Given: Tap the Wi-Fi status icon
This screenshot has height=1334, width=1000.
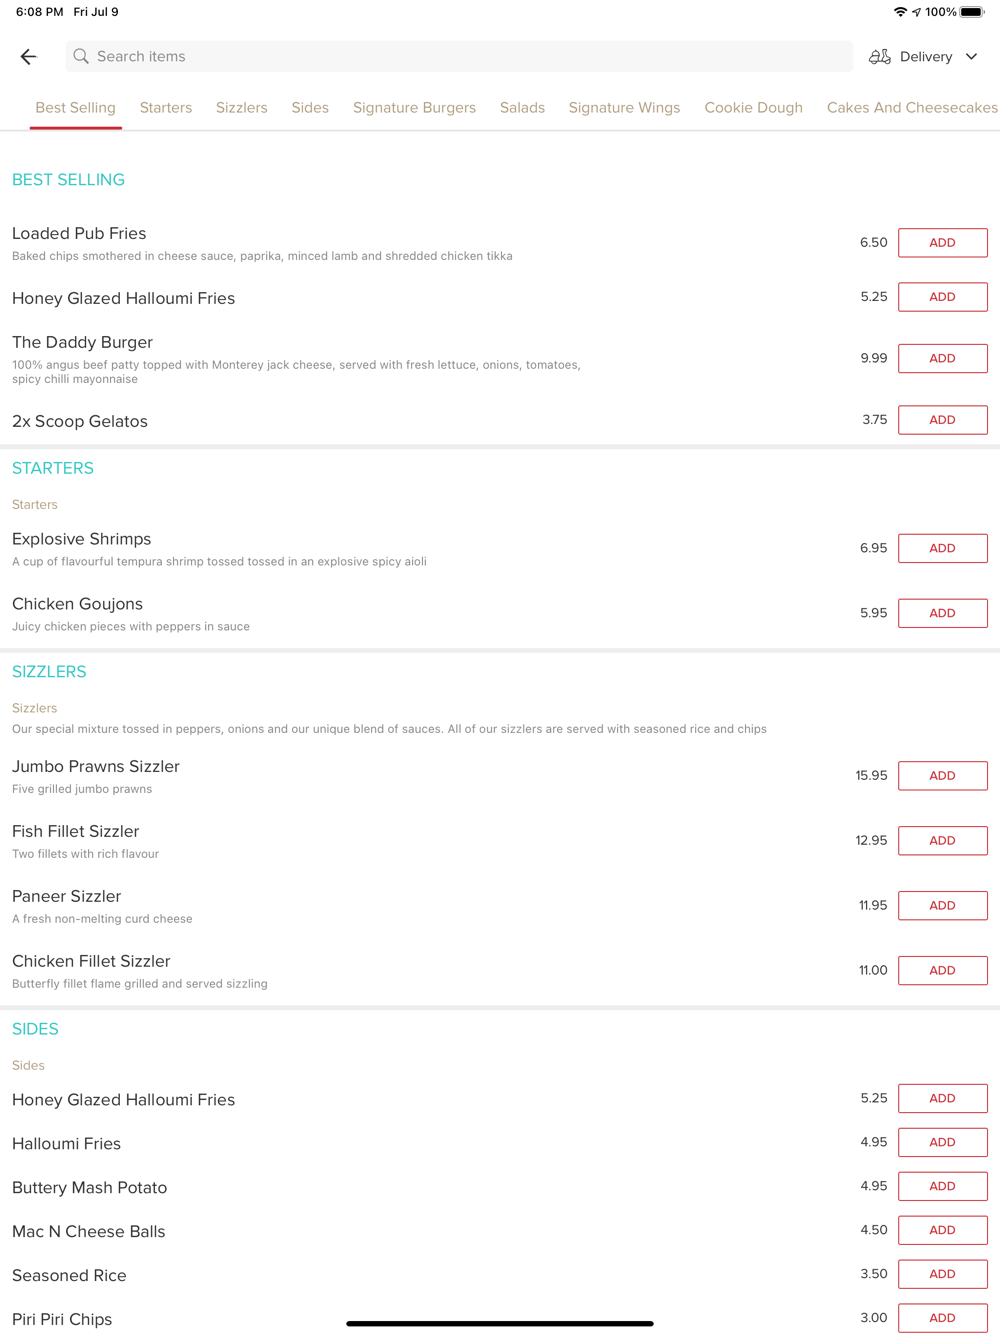Looking at the screenshot, I should click(900, 12).
